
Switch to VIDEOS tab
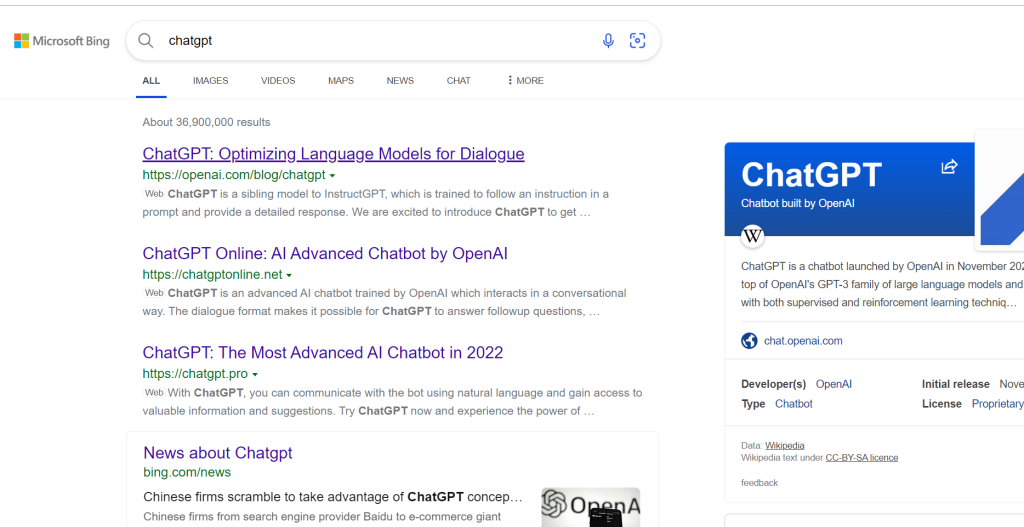click(x=278, y=80)
